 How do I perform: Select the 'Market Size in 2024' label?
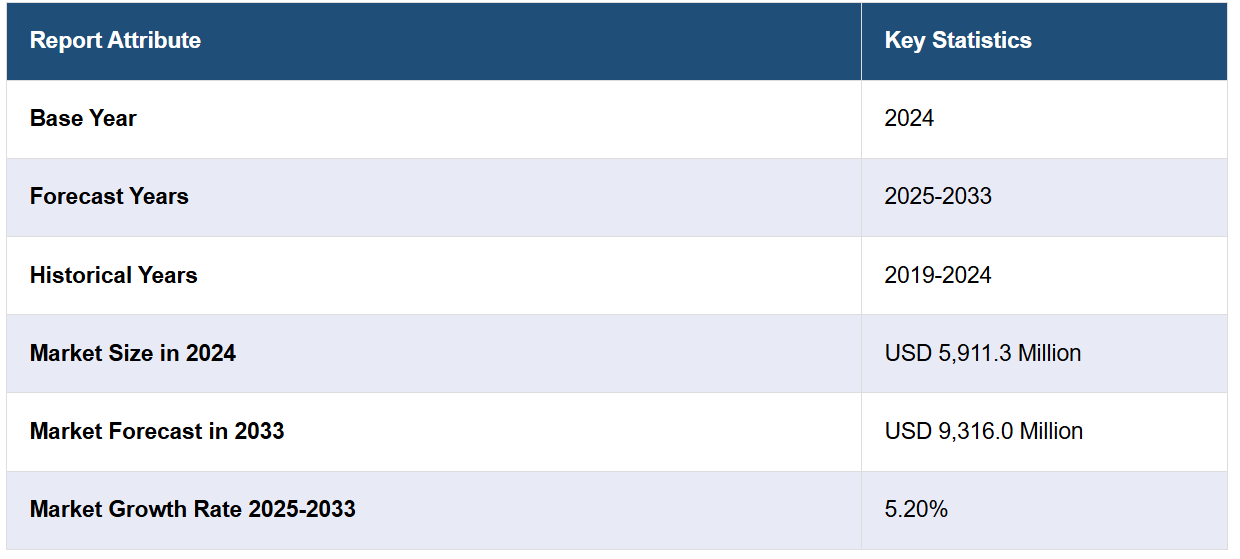pos(133,353)
